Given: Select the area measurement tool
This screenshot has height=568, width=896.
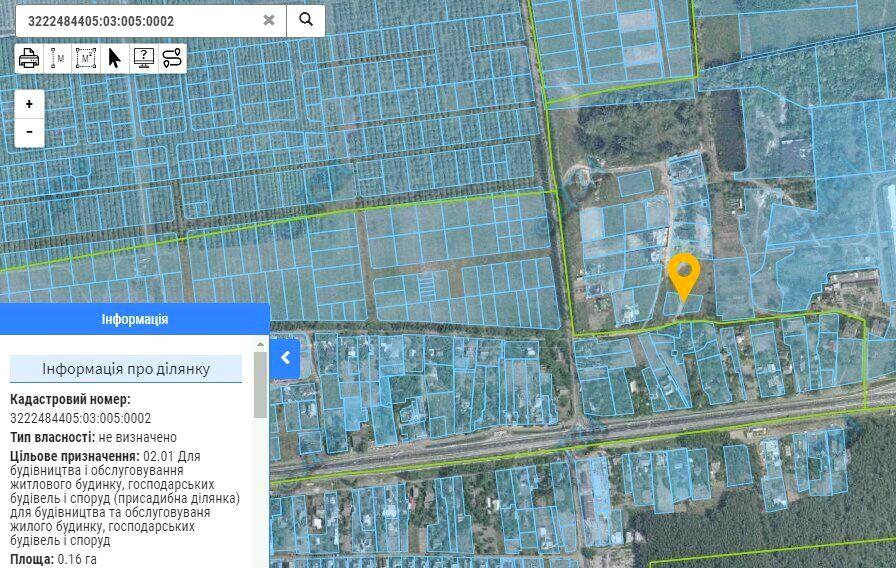Looking at the screenshot, I should click(x=86, y=58).
